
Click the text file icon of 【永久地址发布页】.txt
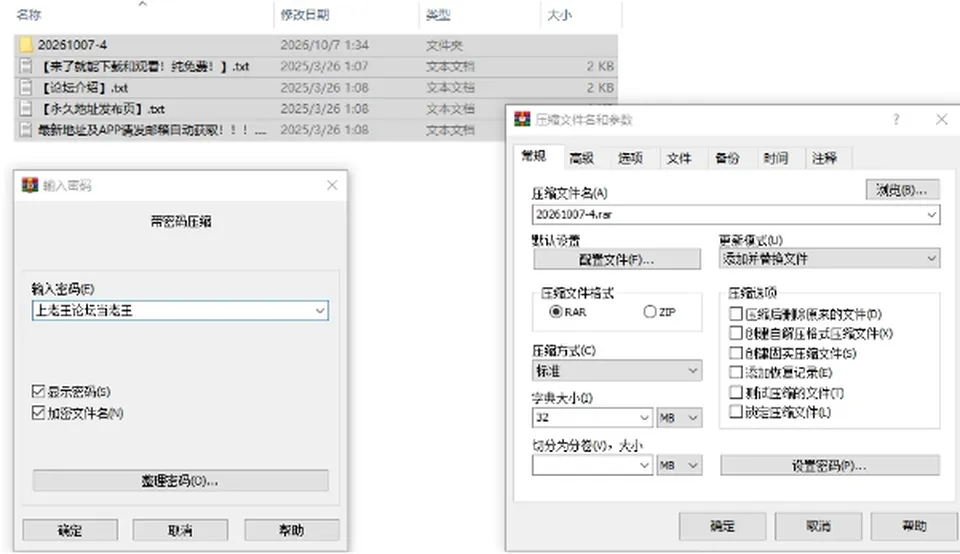pos(26,109)
